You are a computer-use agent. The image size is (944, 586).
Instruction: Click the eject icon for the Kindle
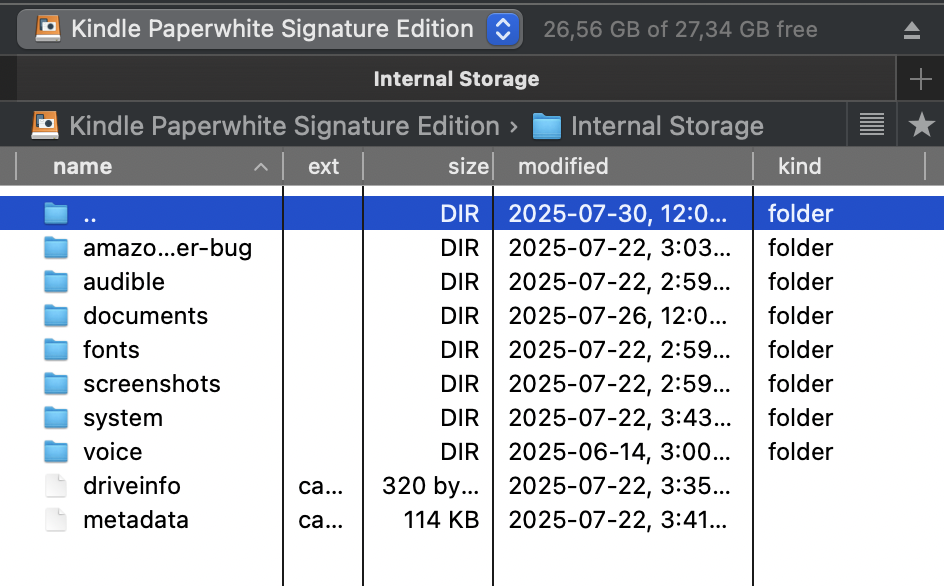911,30
